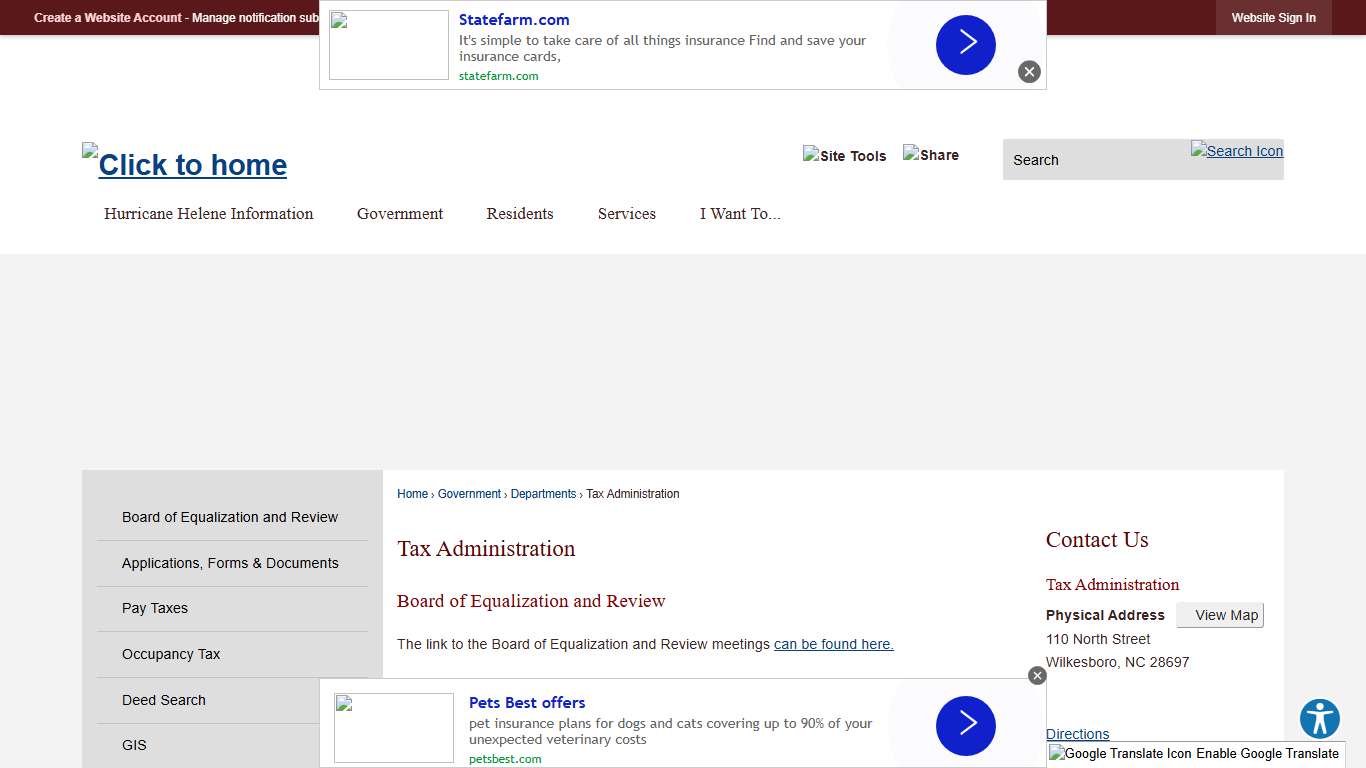Viewport: 1366px width, 768px height.
Task: Select Deed Search from the sidebar
Action: tap(164, 700)
